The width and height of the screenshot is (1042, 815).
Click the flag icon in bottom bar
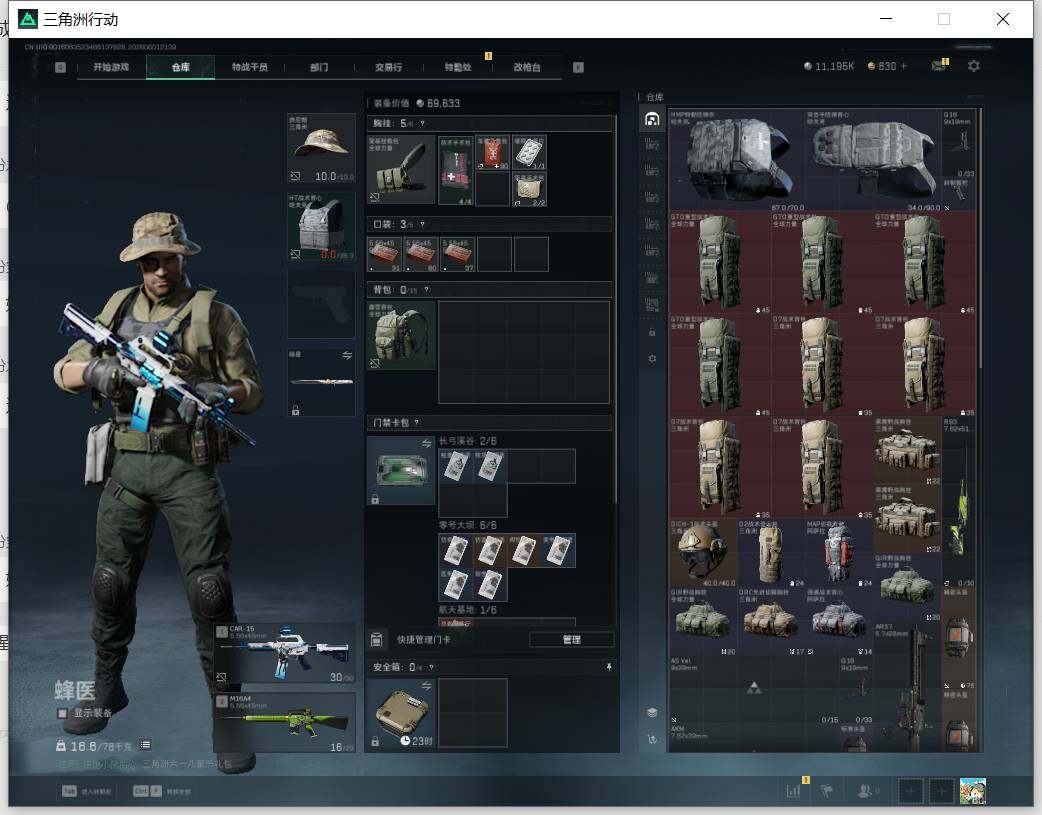(x=827, y=791)
